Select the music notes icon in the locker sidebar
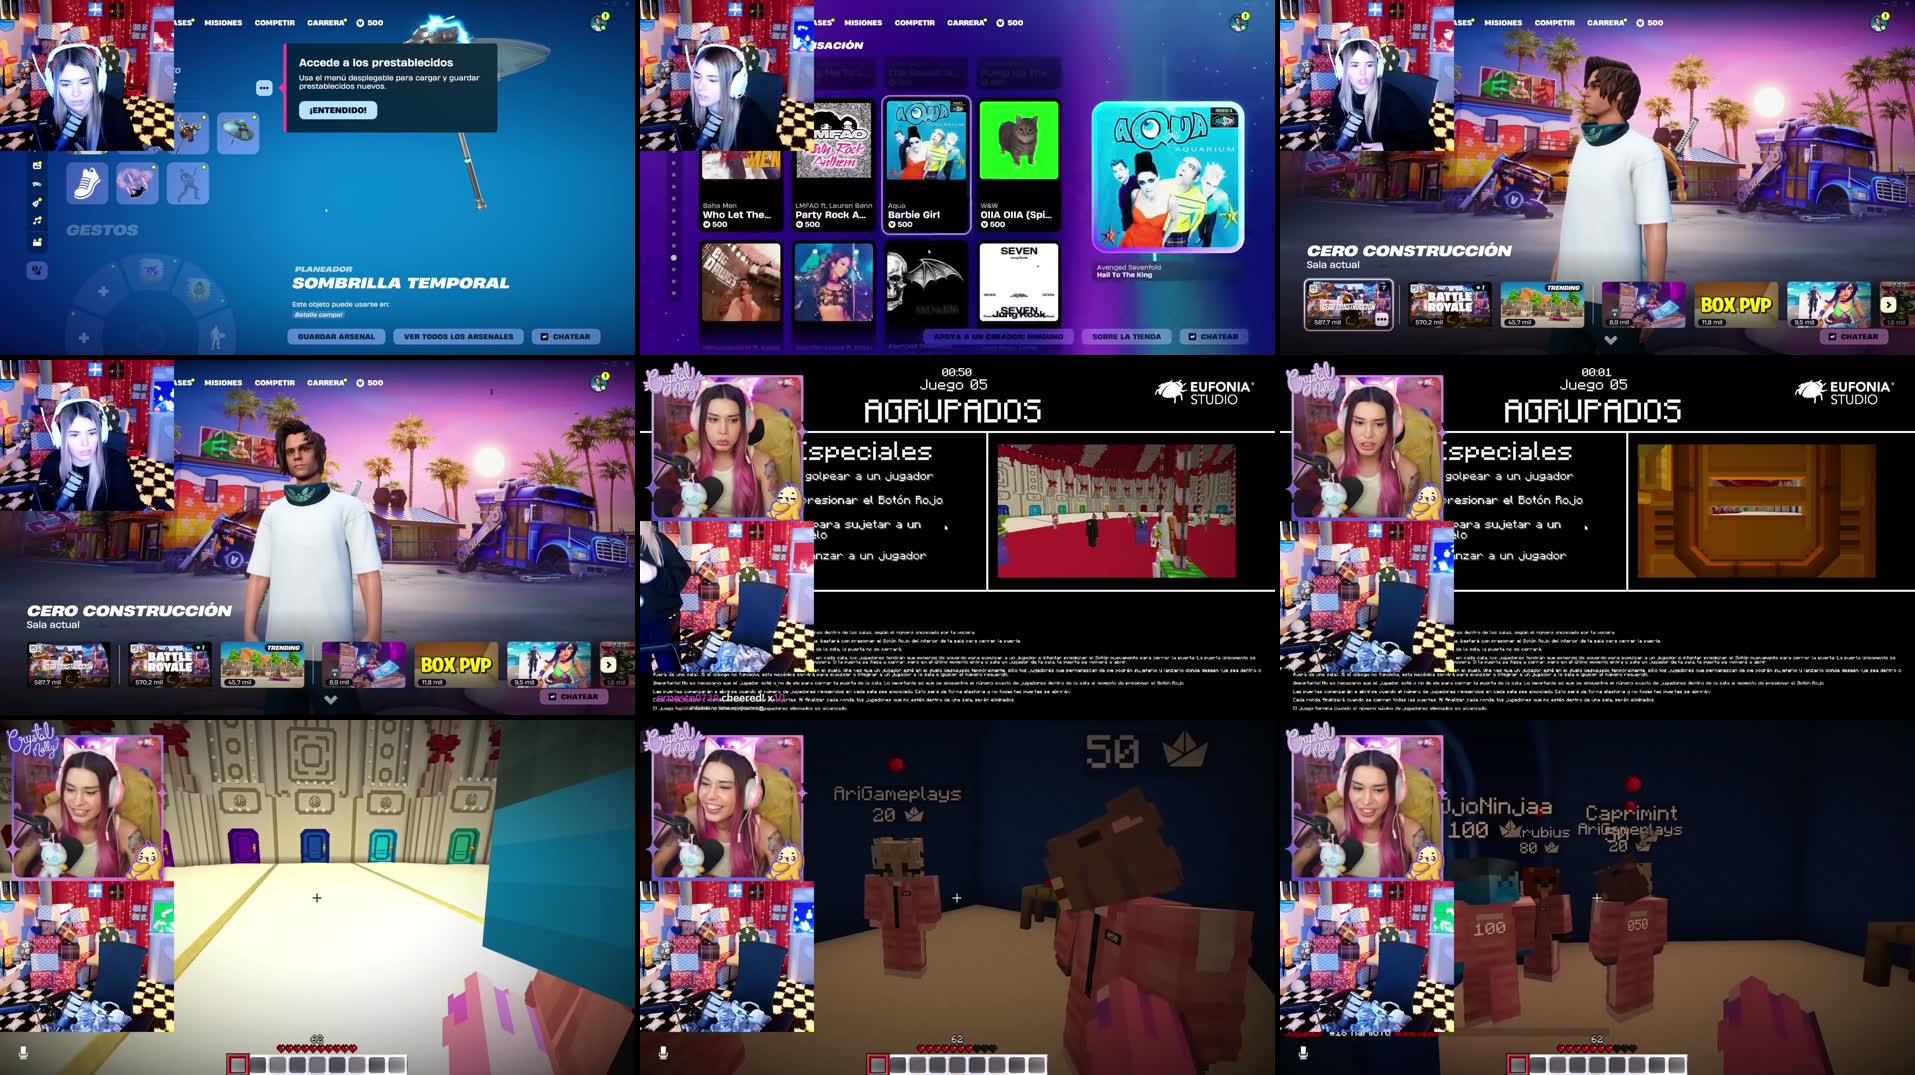This screenshot has width=1915, height=1075. point(36,219)
